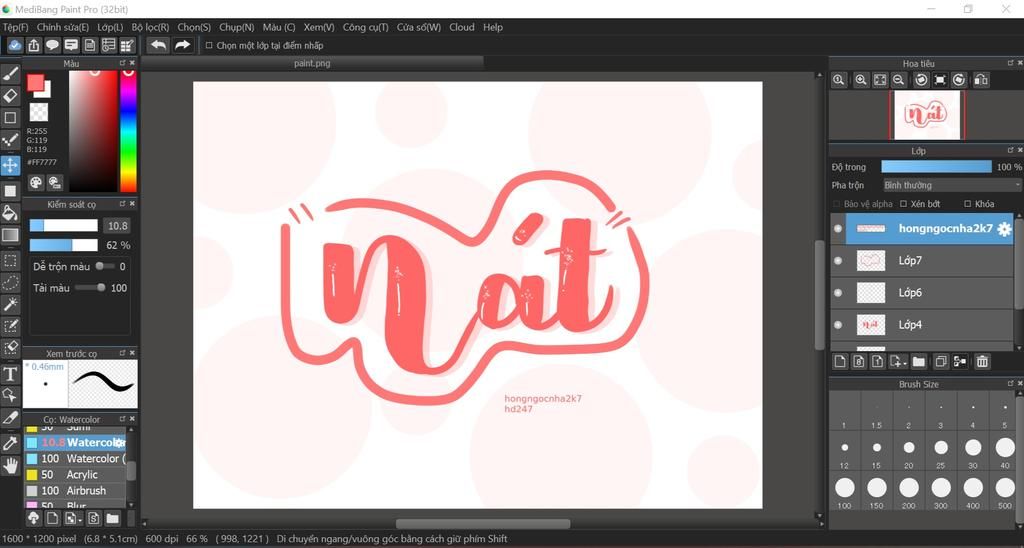Open layer settings gear for hongngocnha2k7
Image resolution: width=1024 pixels, height=548 pixels.
[x=1004, y=229]
